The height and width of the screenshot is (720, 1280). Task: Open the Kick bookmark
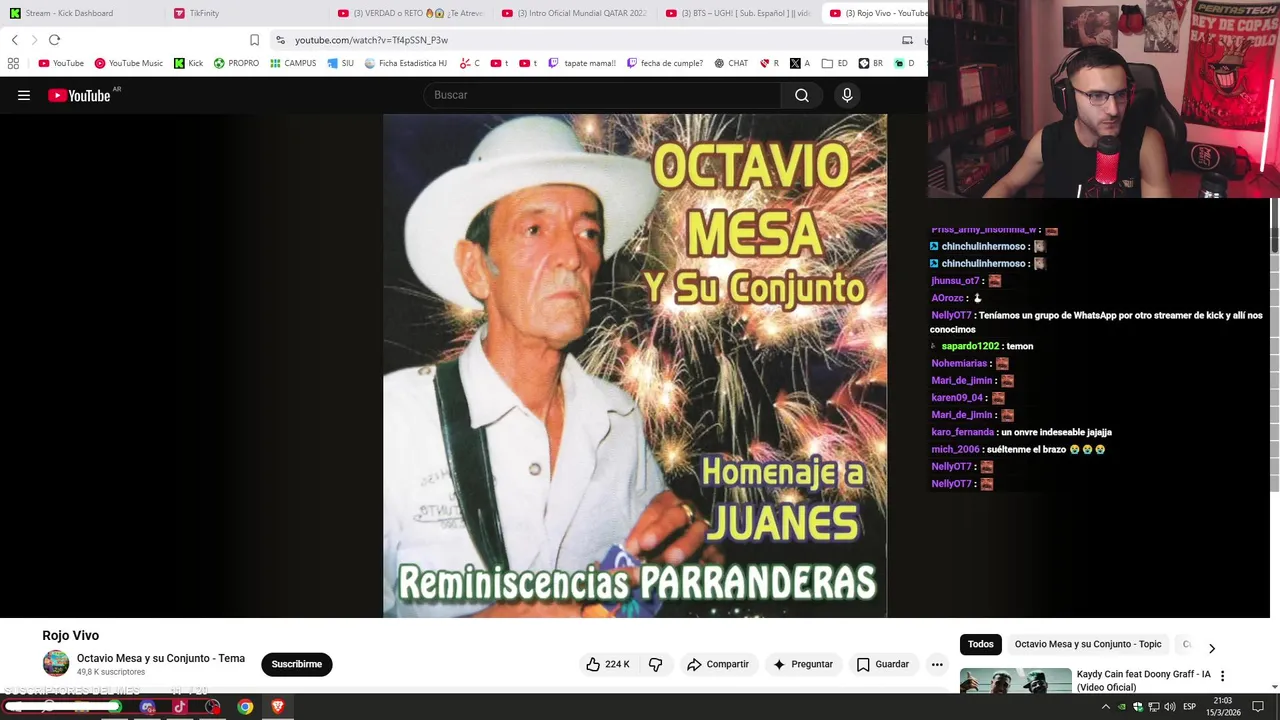click(188, 63)
